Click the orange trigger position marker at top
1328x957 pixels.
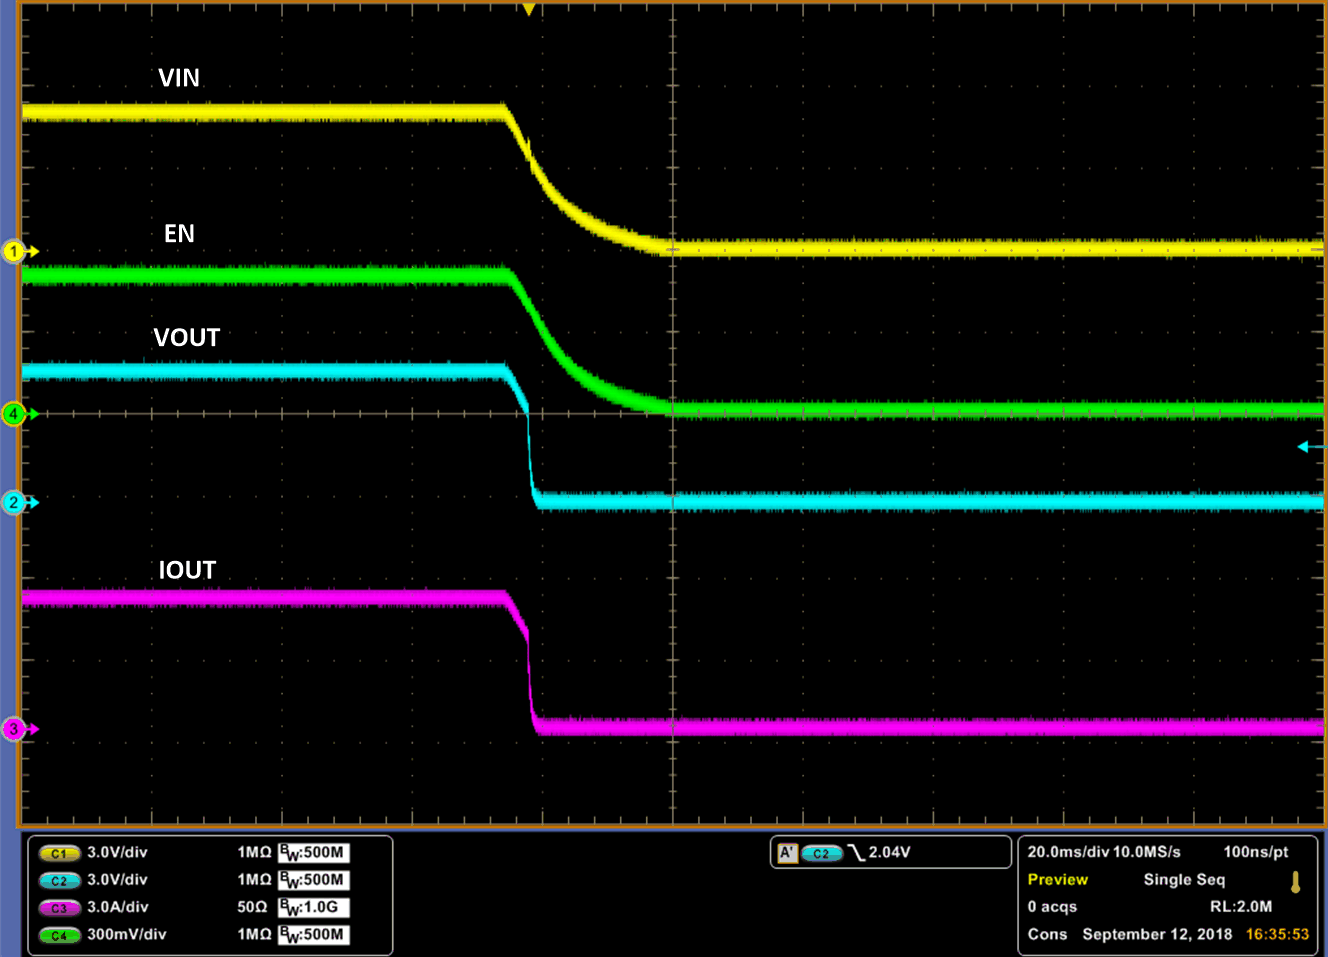tap(529, 10)
